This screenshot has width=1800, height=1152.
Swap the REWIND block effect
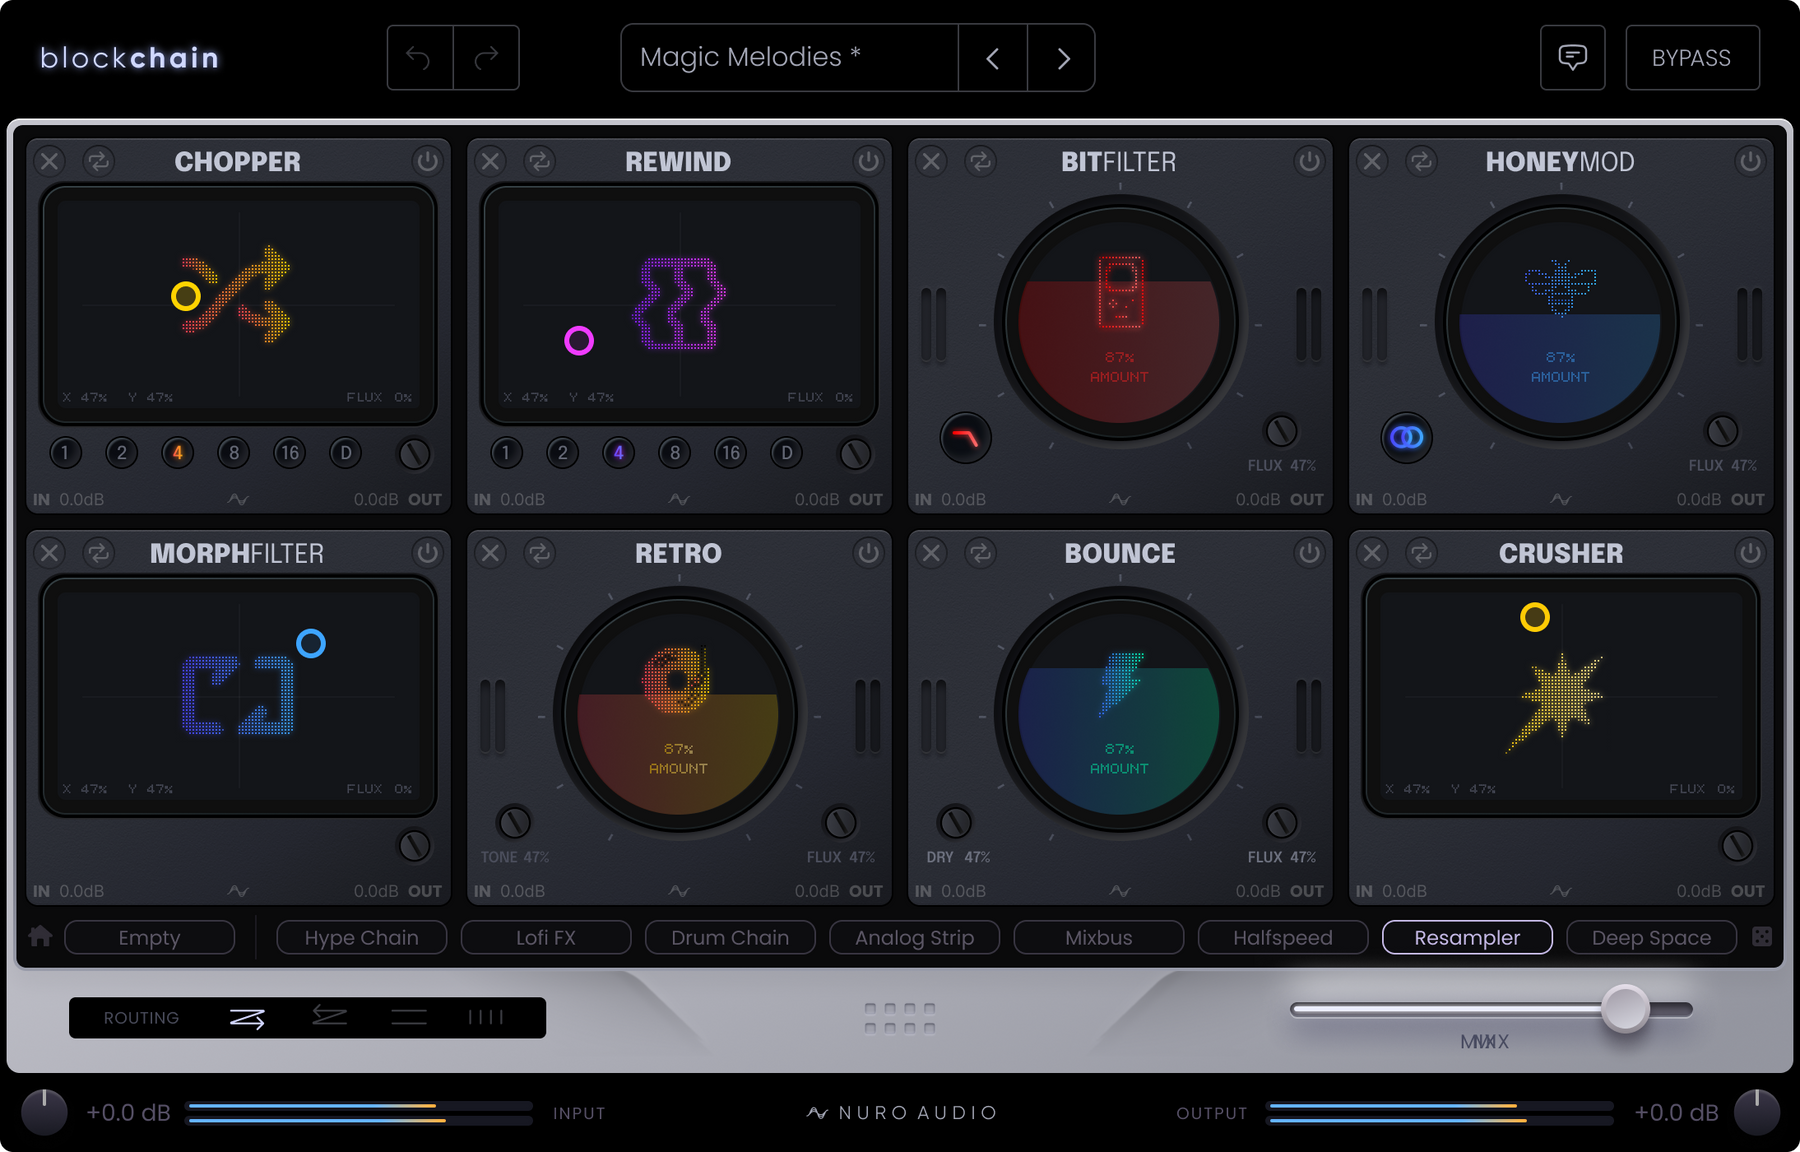tap(539, 161)
